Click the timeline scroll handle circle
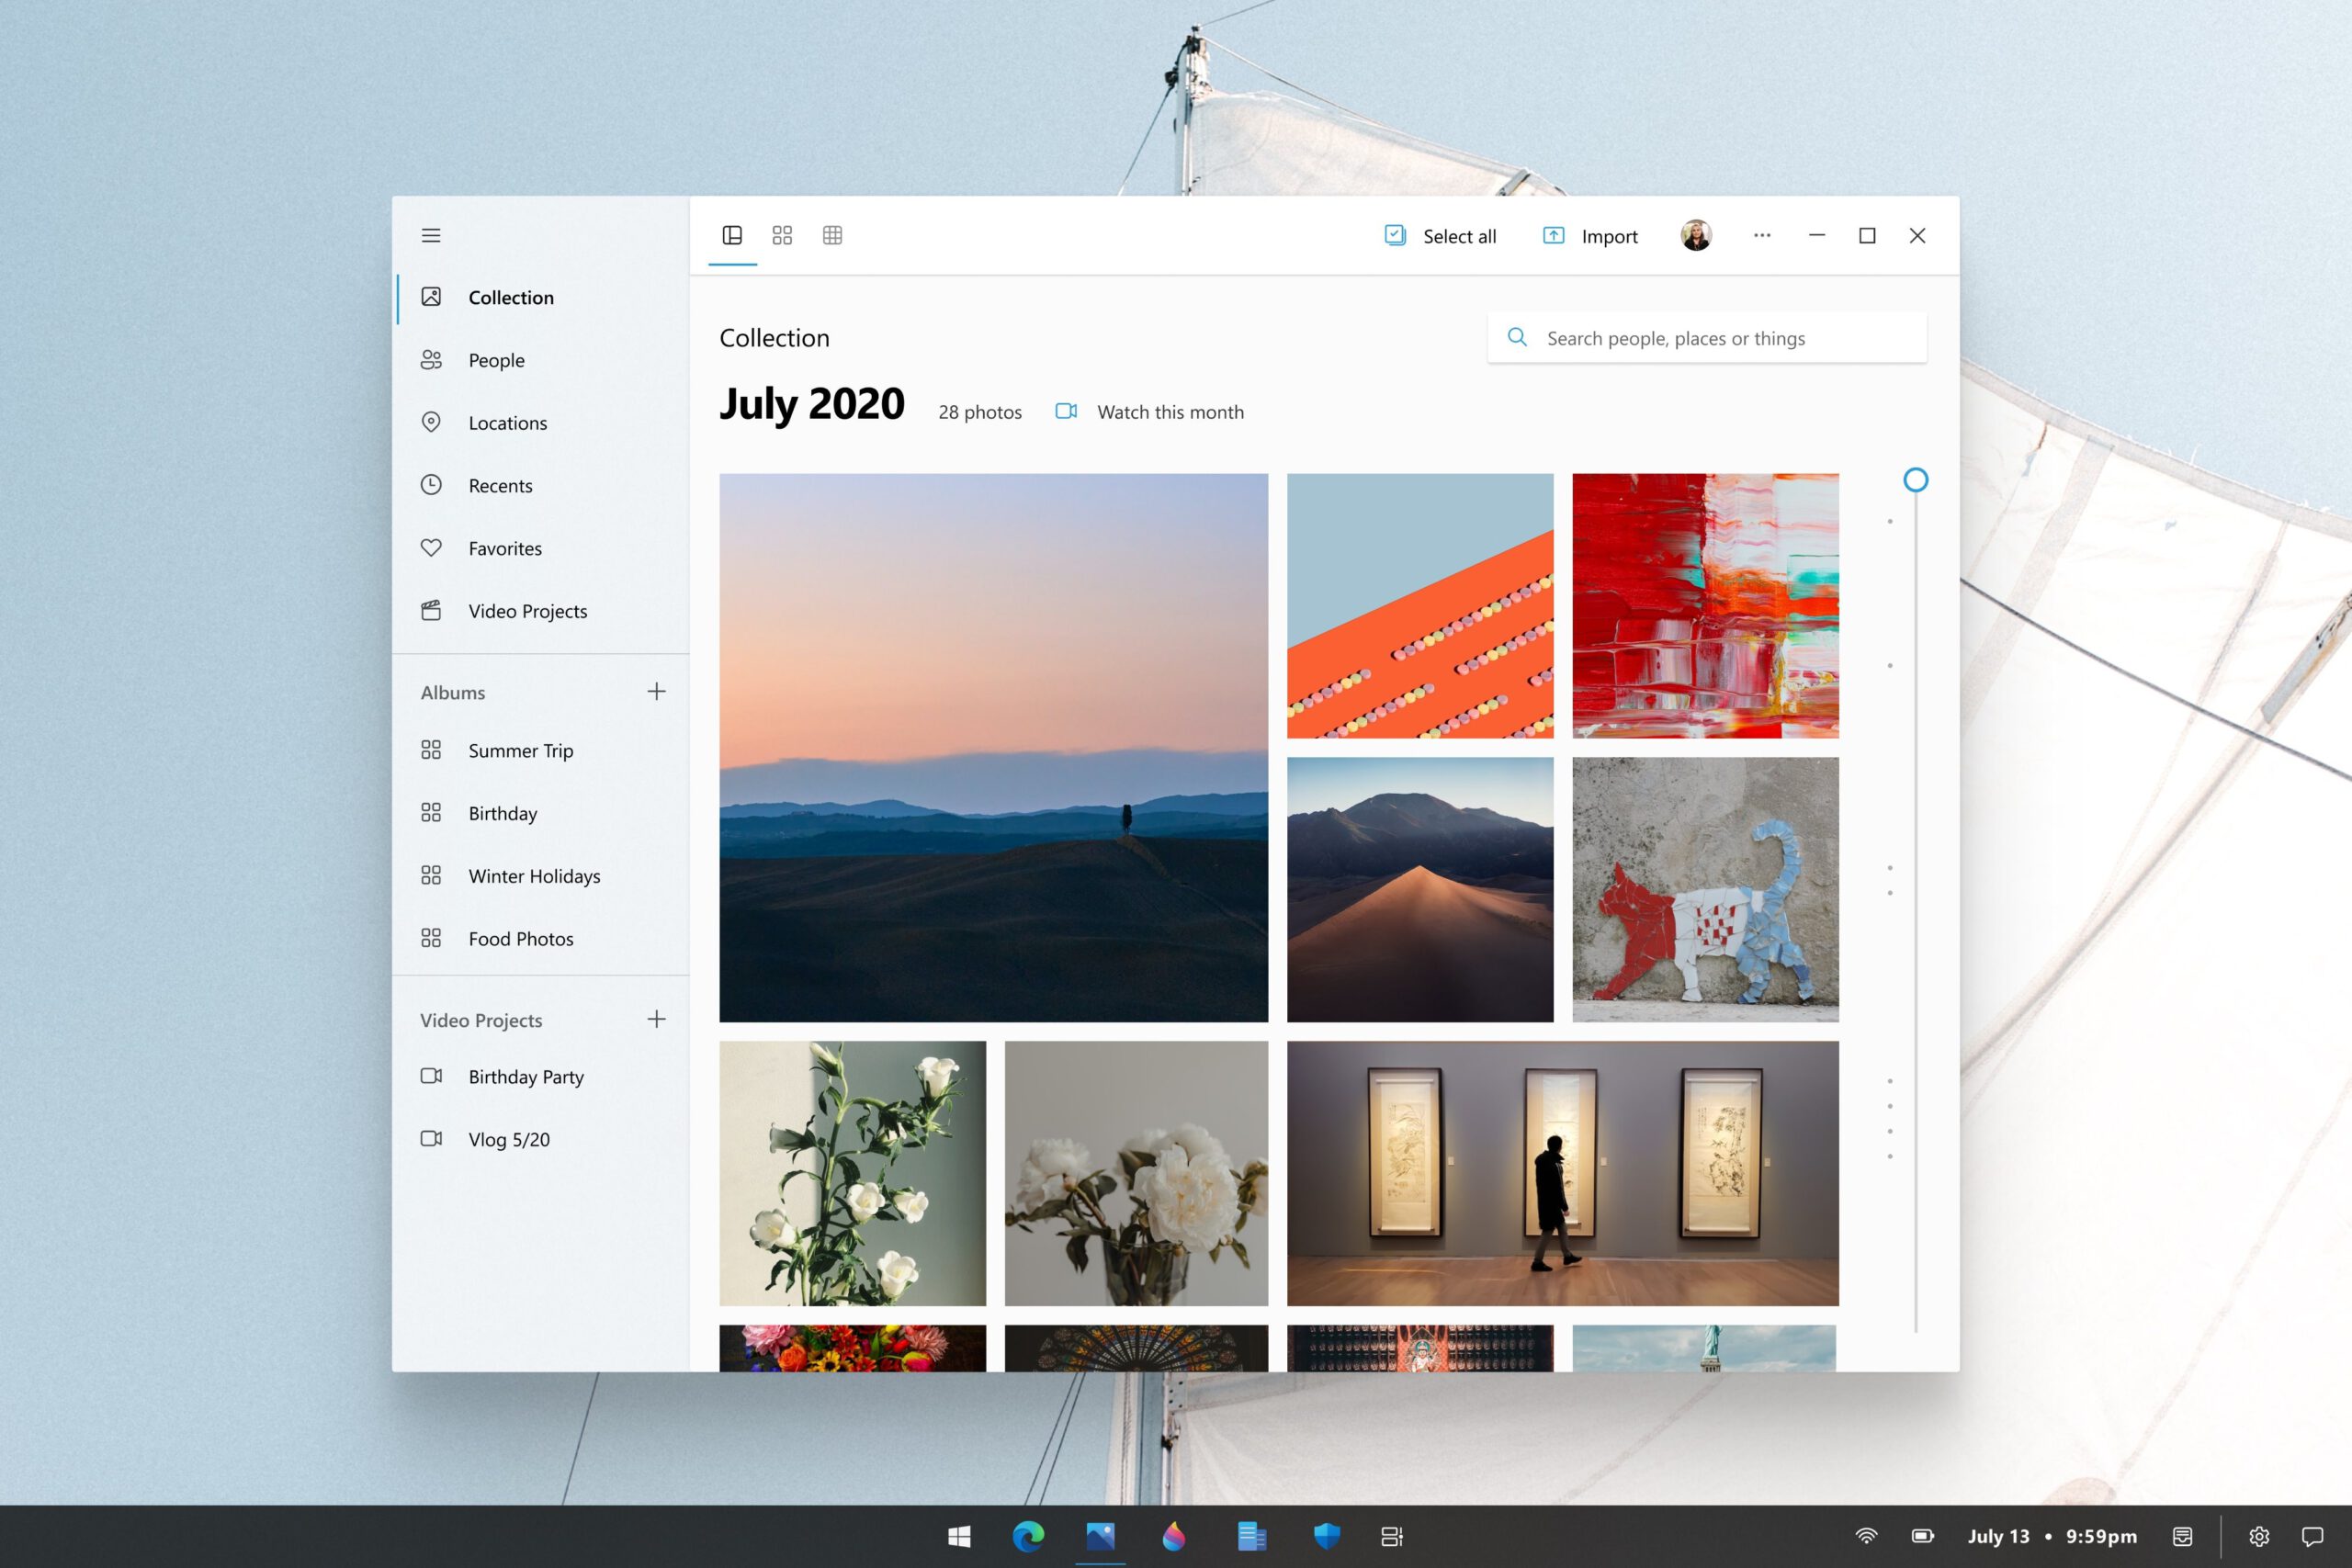 1915,480
